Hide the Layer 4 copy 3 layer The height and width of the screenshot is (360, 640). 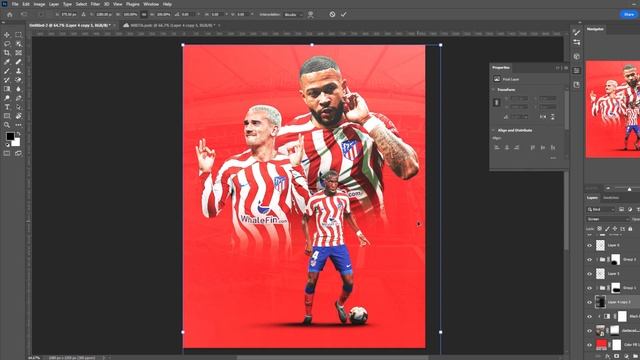[589, 302]
